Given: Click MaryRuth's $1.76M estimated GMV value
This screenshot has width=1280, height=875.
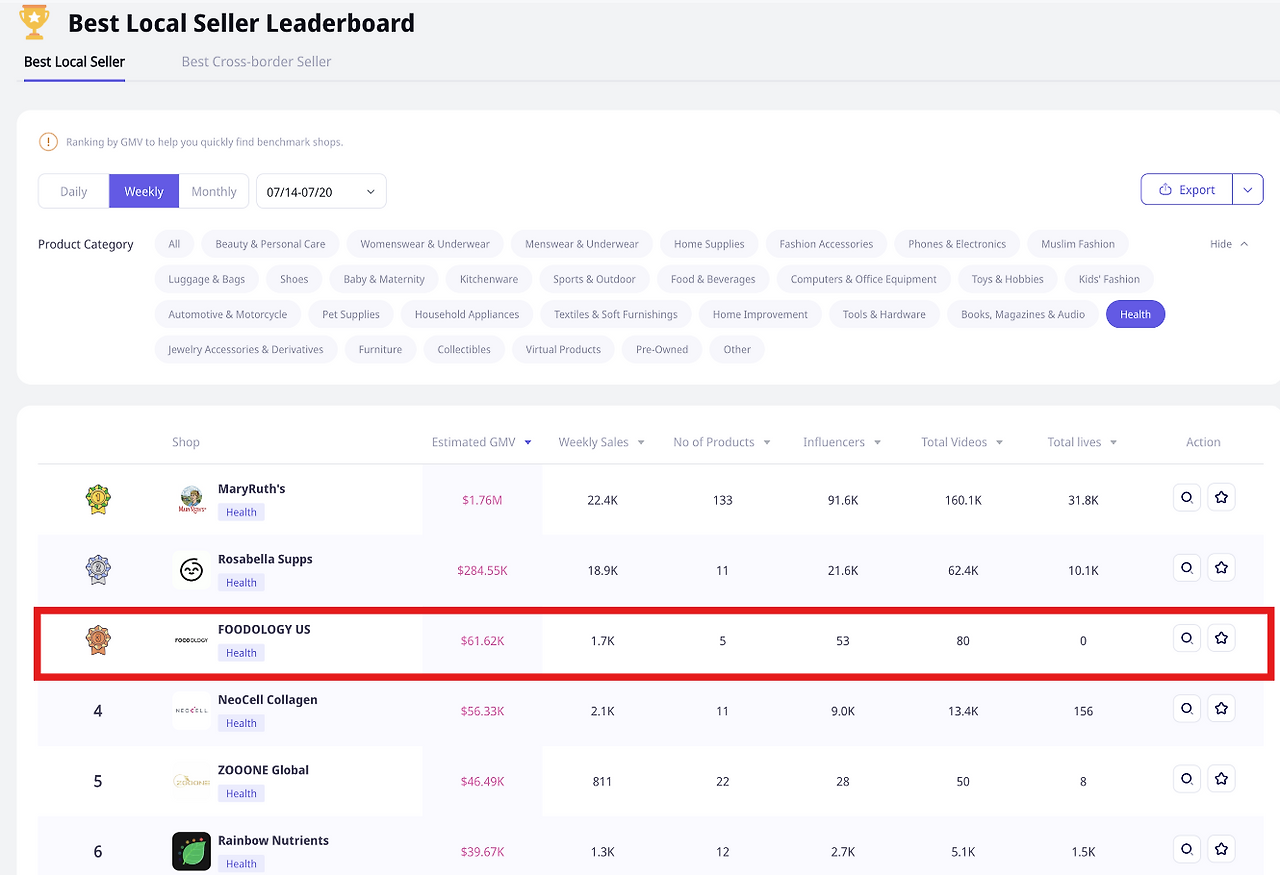Looking at the screenshot, I should (482, 500).
